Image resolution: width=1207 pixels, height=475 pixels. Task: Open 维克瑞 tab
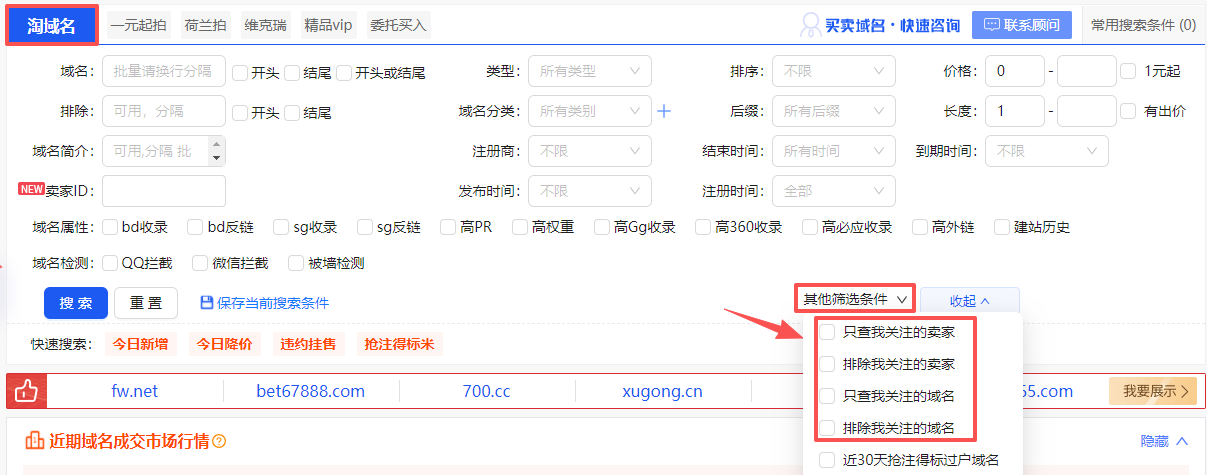[267, 25]
